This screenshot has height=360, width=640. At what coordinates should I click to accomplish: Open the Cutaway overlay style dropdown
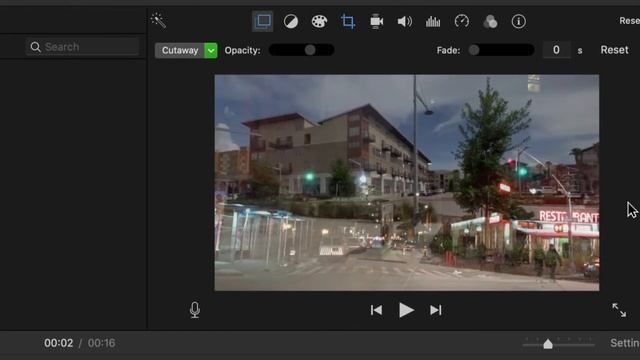pyautogui.click(x=186, y=50)
